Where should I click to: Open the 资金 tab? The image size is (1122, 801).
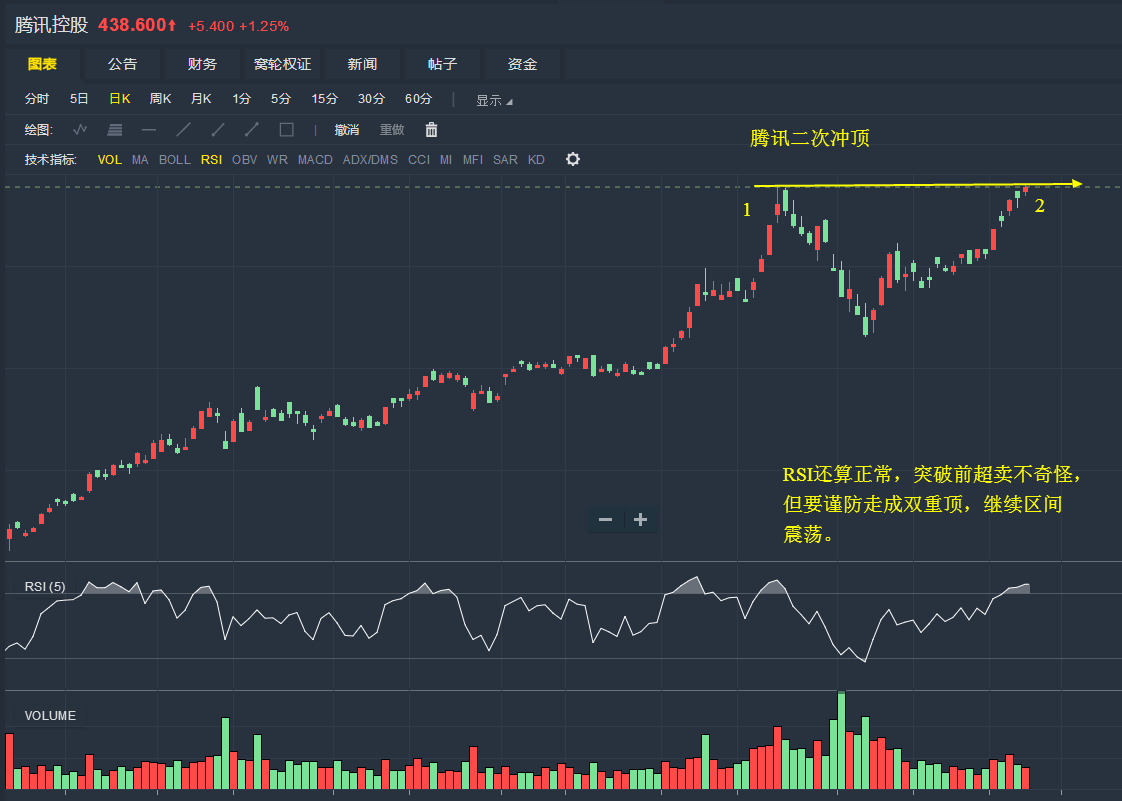pyautogui.click(x=522, y=64)
